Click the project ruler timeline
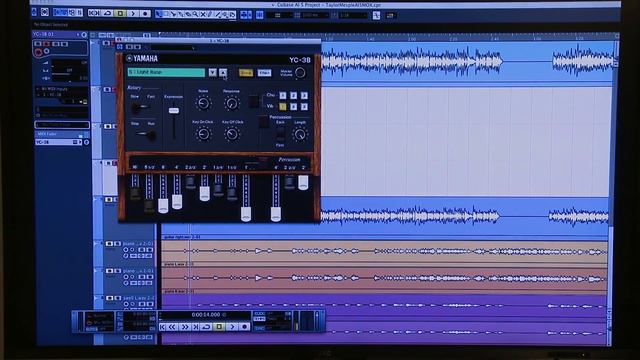The width and height of the screenshot is (640, 360). [x=388, y=37]
